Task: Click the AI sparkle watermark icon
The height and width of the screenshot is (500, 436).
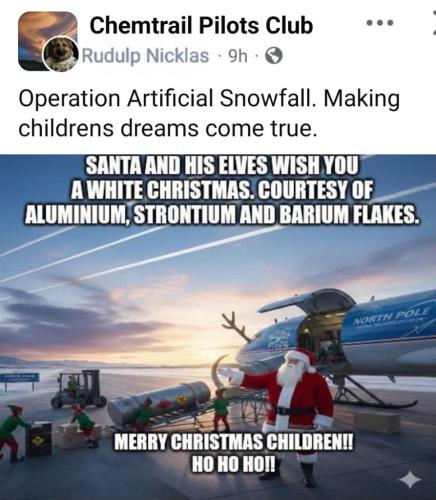Action: tap(410, 480)
